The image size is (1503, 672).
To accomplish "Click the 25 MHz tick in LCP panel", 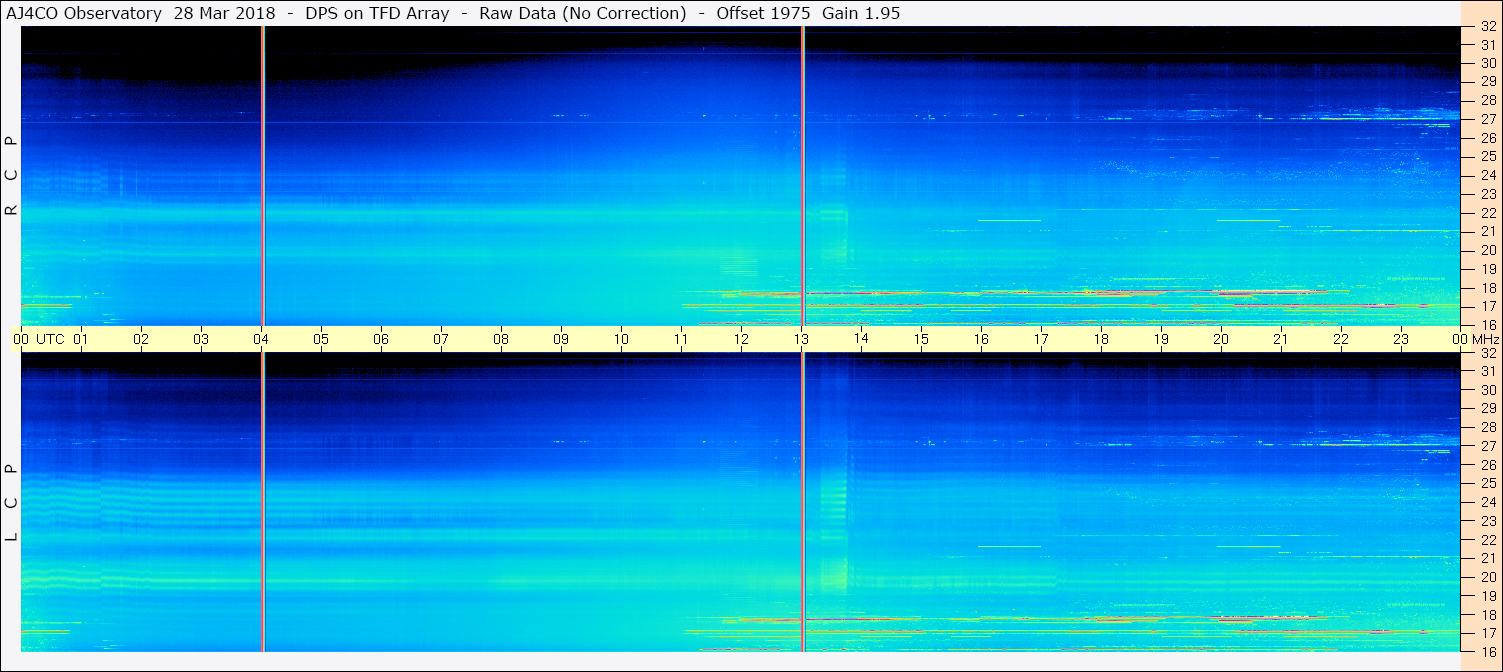I will 1487,484.
